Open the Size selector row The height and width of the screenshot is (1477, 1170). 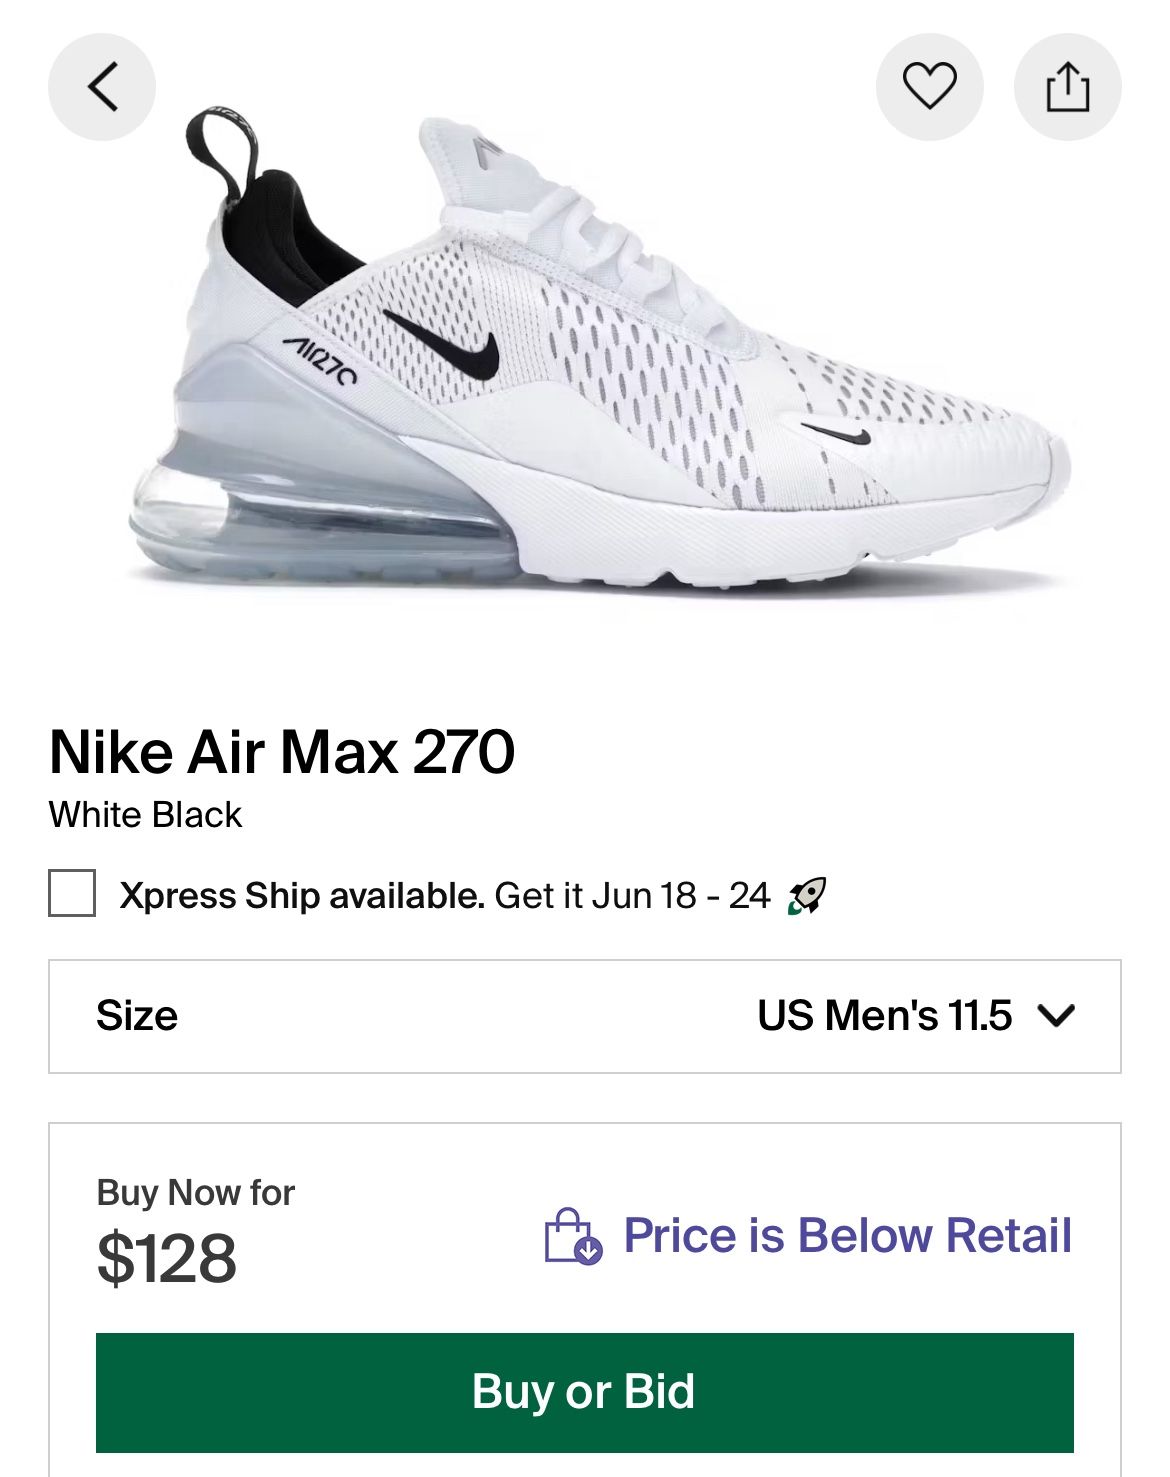pos(584,1016)
